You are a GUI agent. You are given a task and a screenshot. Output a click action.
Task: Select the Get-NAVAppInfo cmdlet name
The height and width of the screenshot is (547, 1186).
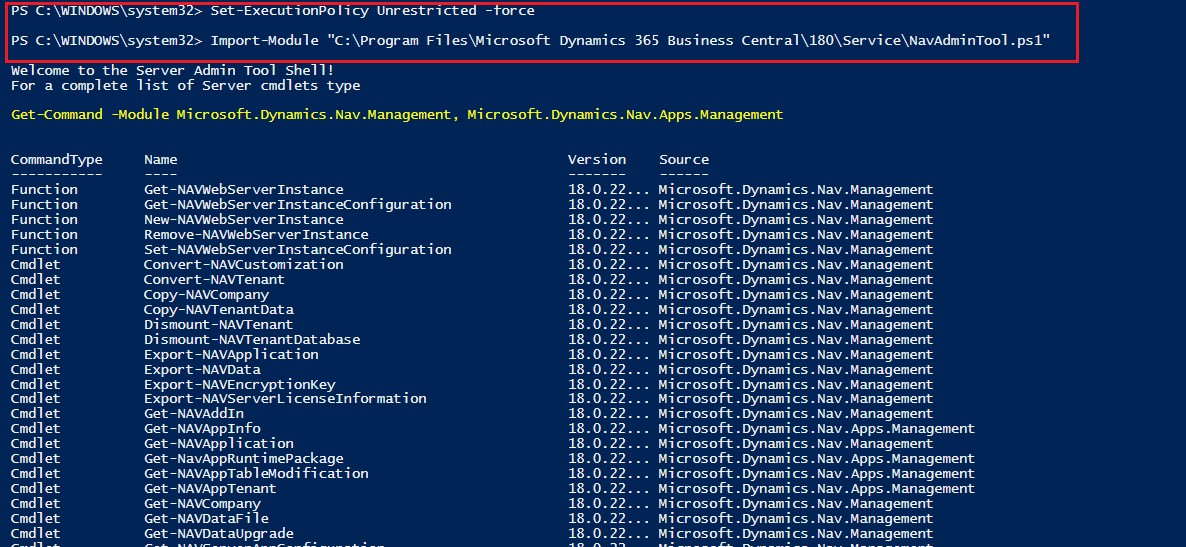pyautogui.click(x=202, y=428)
